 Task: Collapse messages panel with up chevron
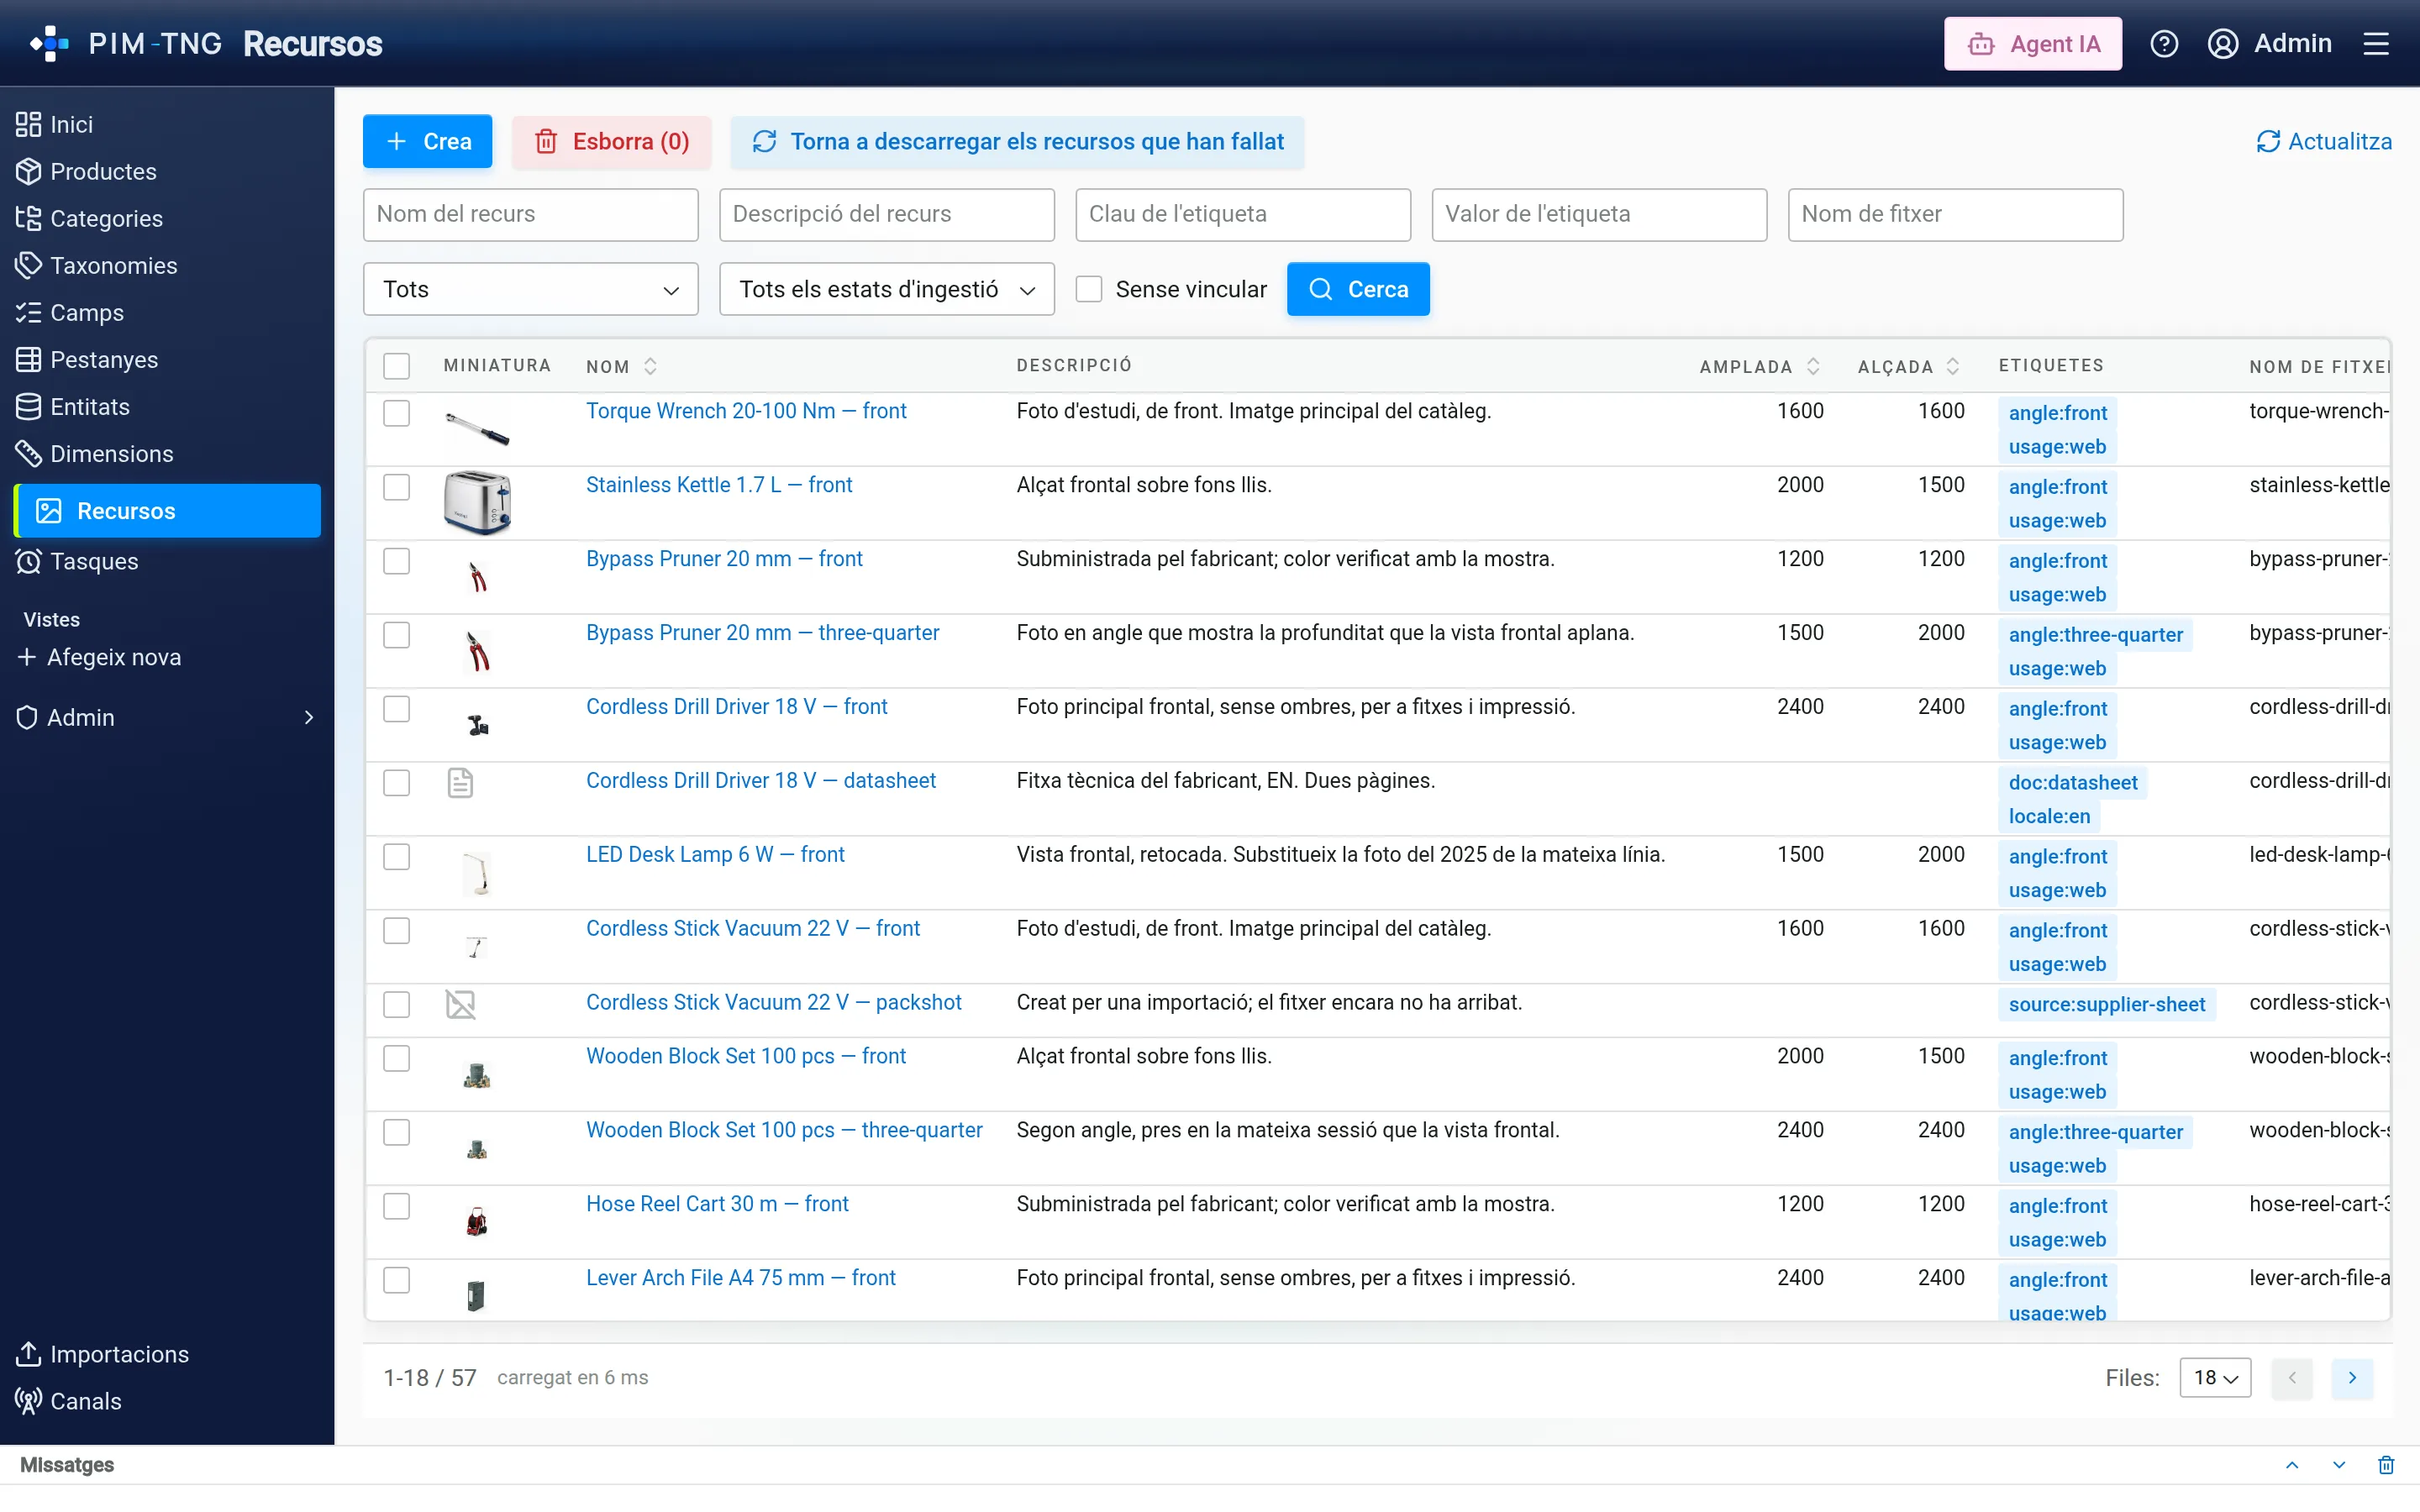(2292, 1465)
